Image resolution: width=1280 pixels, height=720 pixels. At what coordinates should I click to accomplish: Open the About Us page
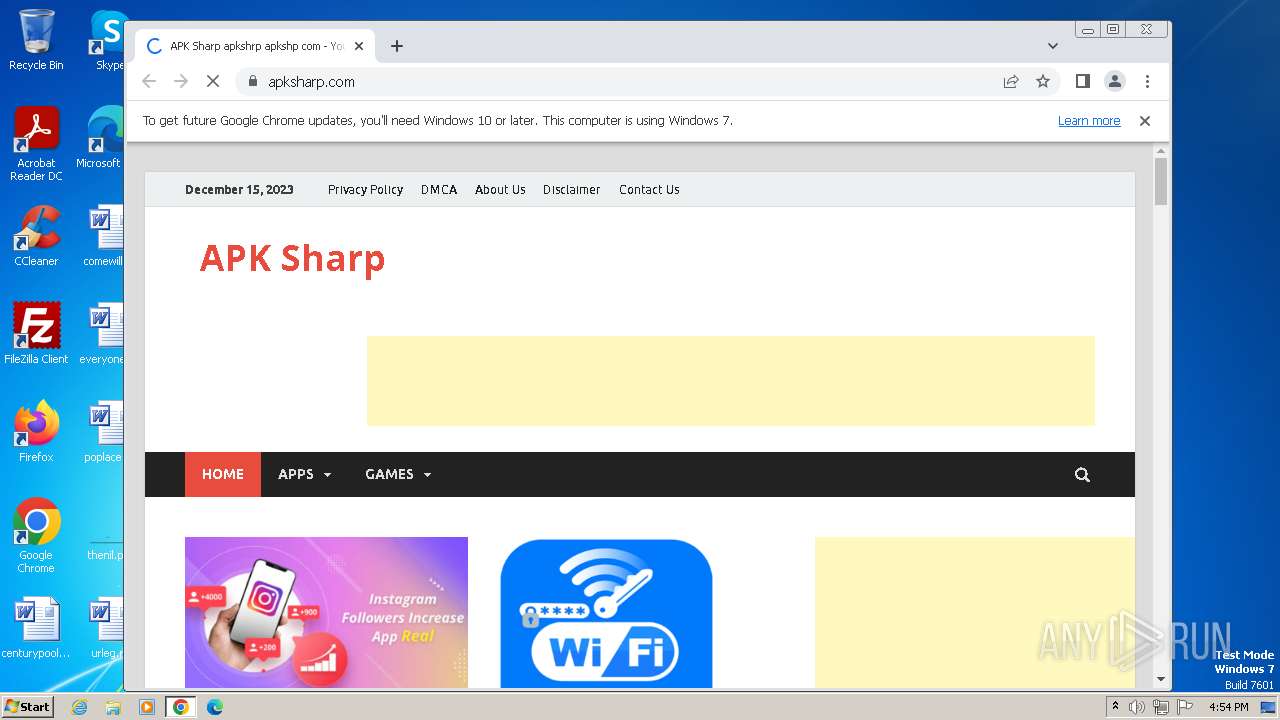[500, 190]
